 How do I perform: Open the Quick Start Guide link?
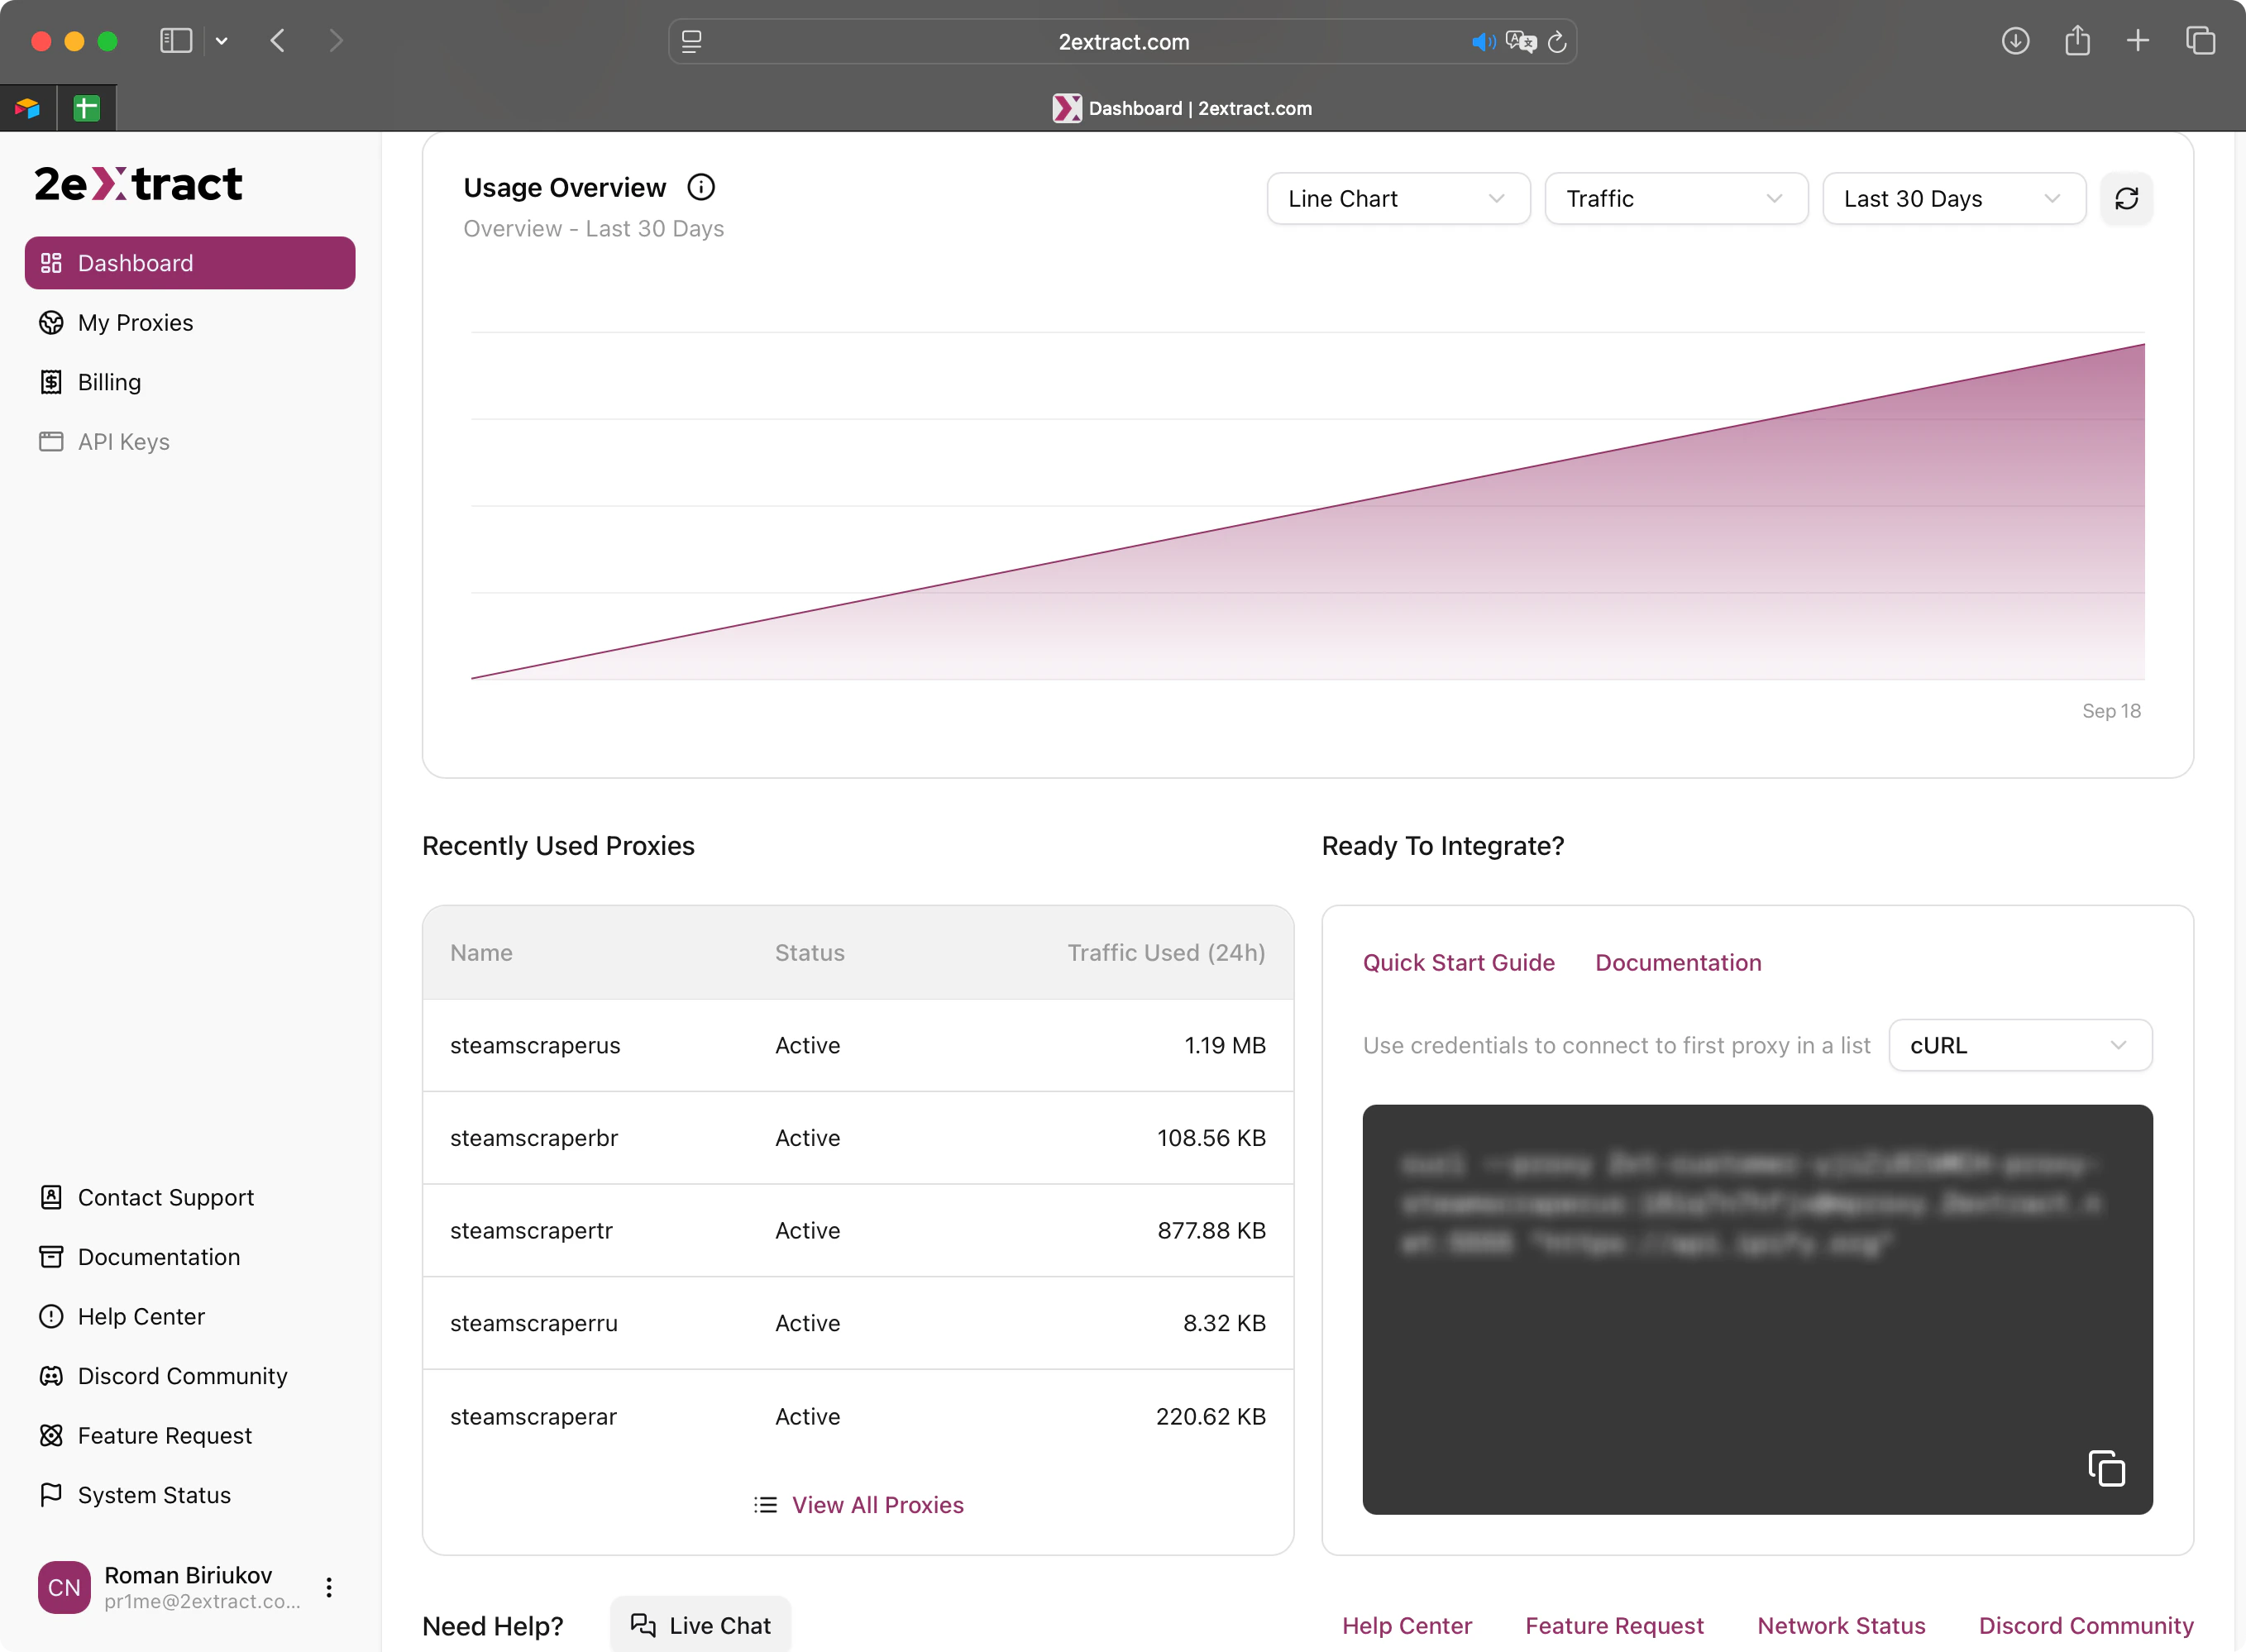pos(1458,962)
